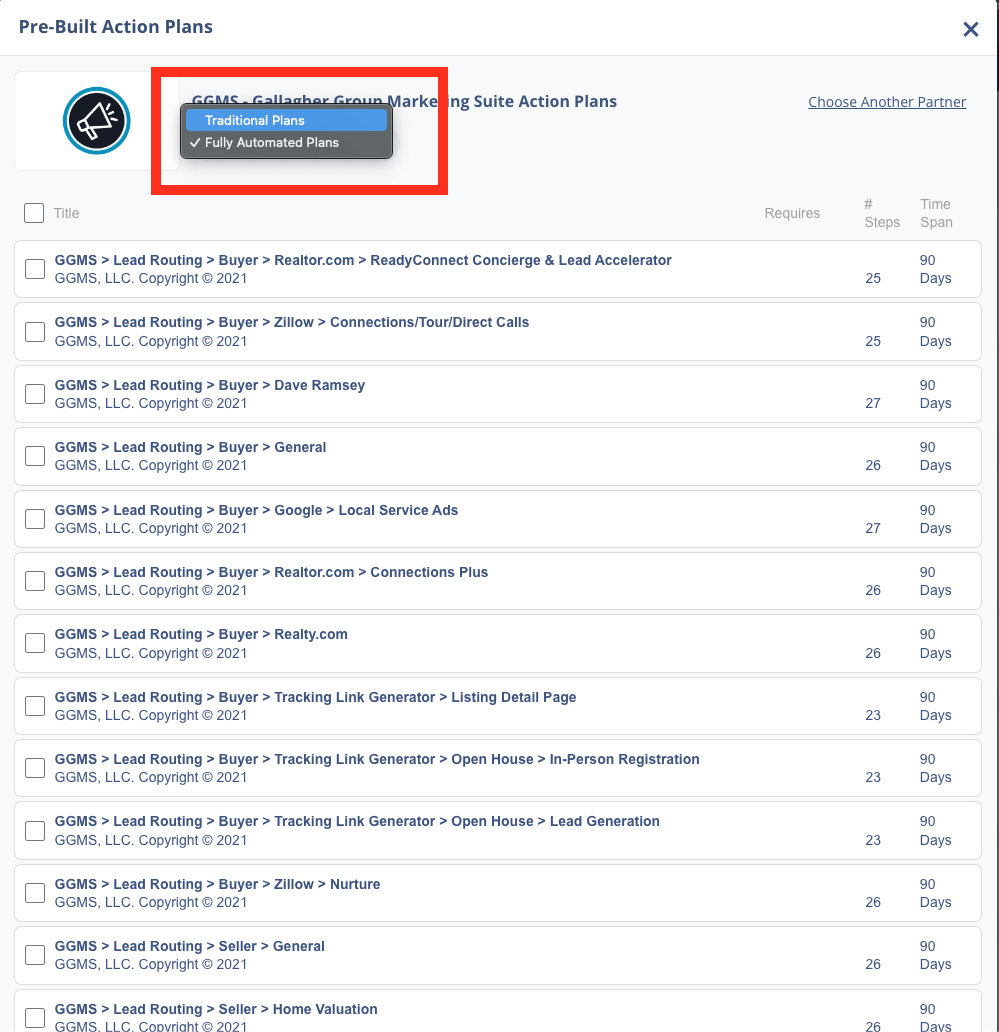Viewport: 999px width, 1032px height.
Task: Check the Listing Detail Page plan checkbox
Action: coord(35,706)
